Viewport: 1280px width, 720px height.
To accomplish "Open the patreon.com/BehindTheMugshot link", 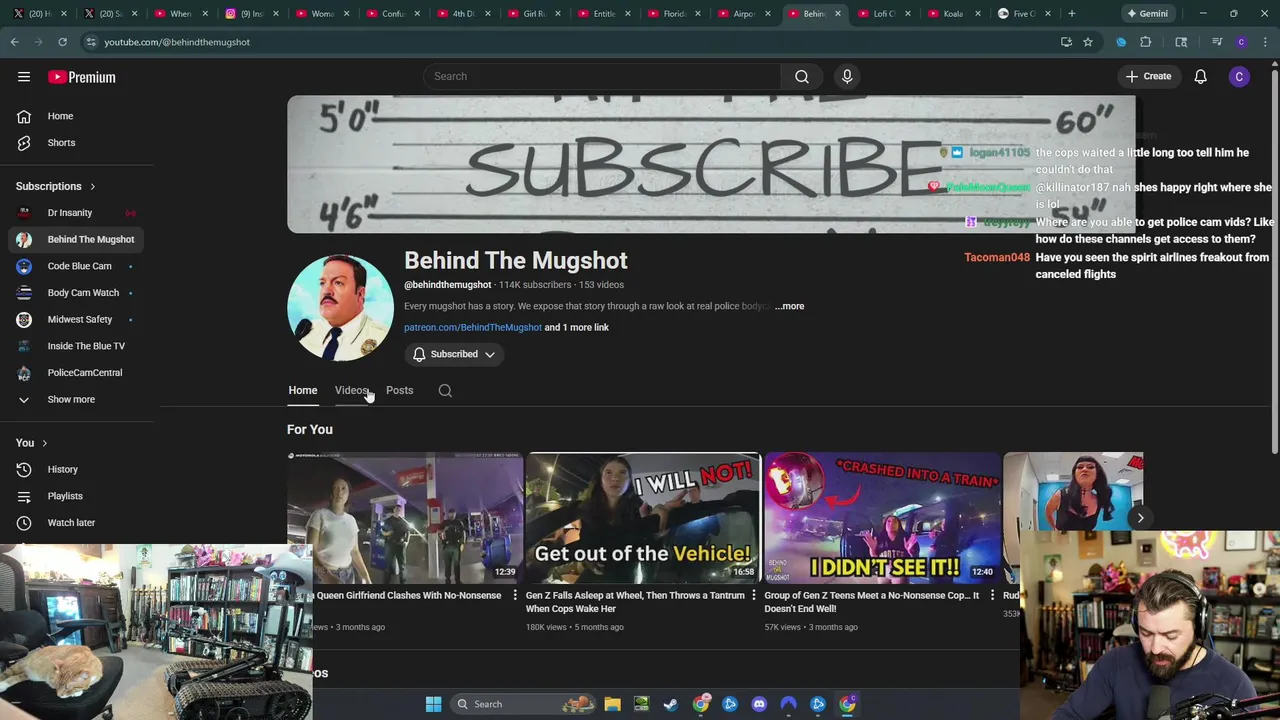I will pos(473,327).
